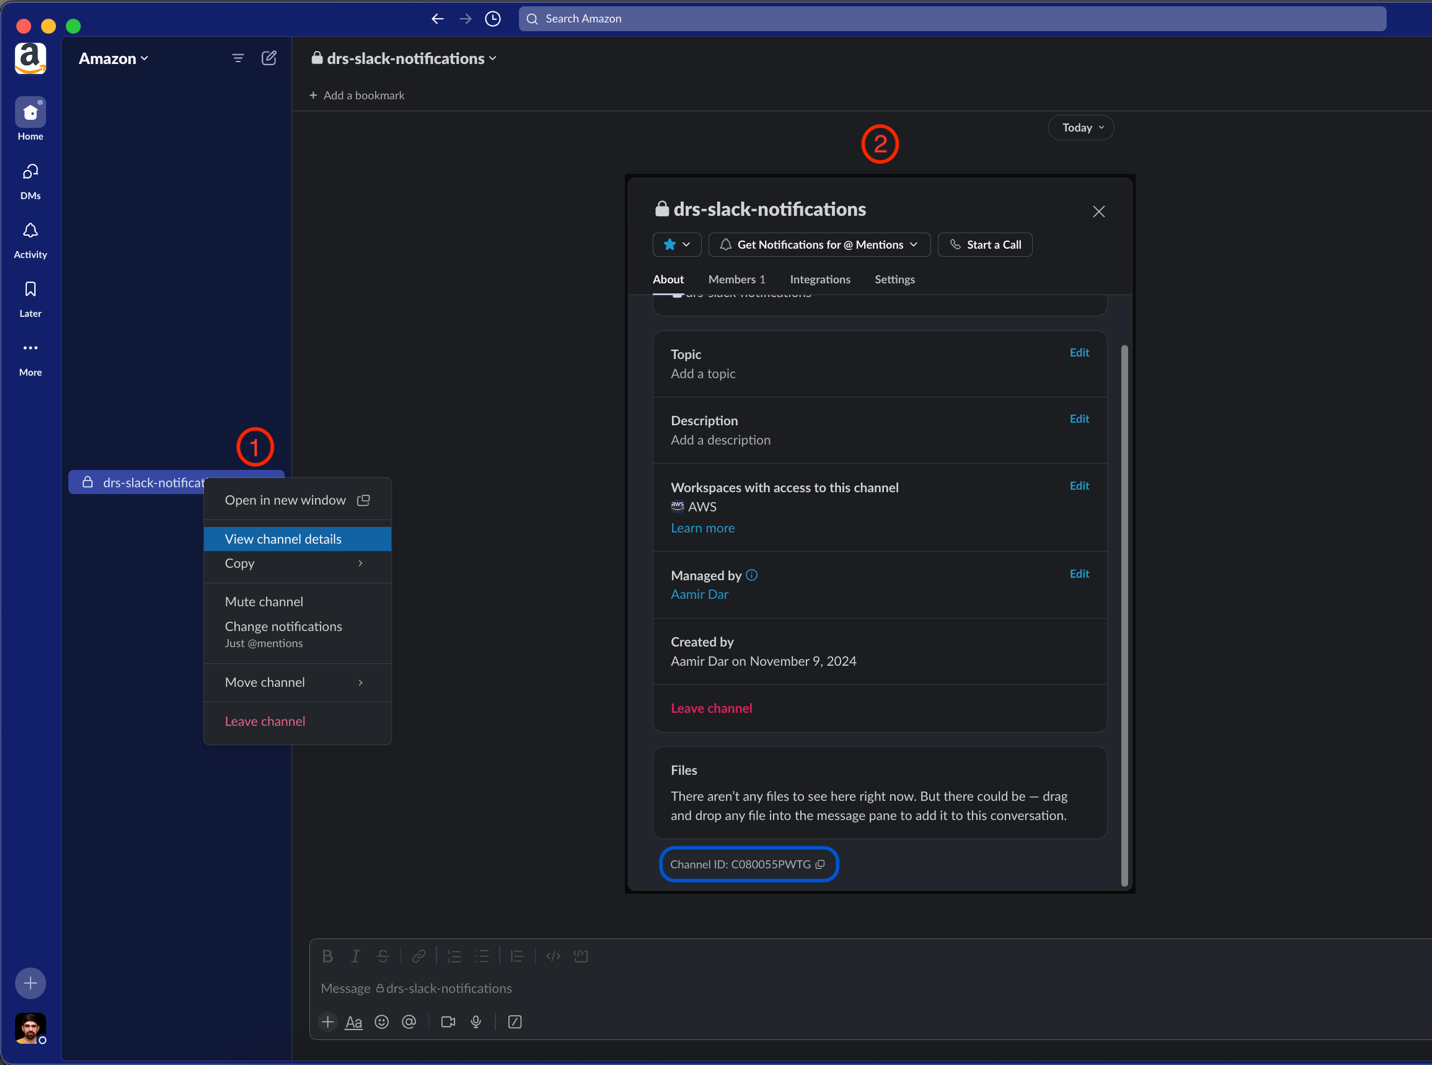Start a new message with the compose icon
The width and height of the screenshot is (1432, 1065).
pos(268,58)
